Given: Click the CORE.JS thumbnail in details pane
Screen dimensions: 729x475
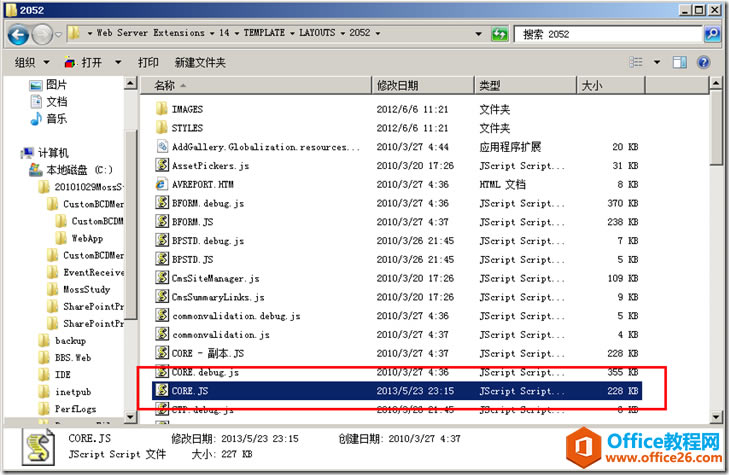Looking at the screenshot, I should click(38, 447).
